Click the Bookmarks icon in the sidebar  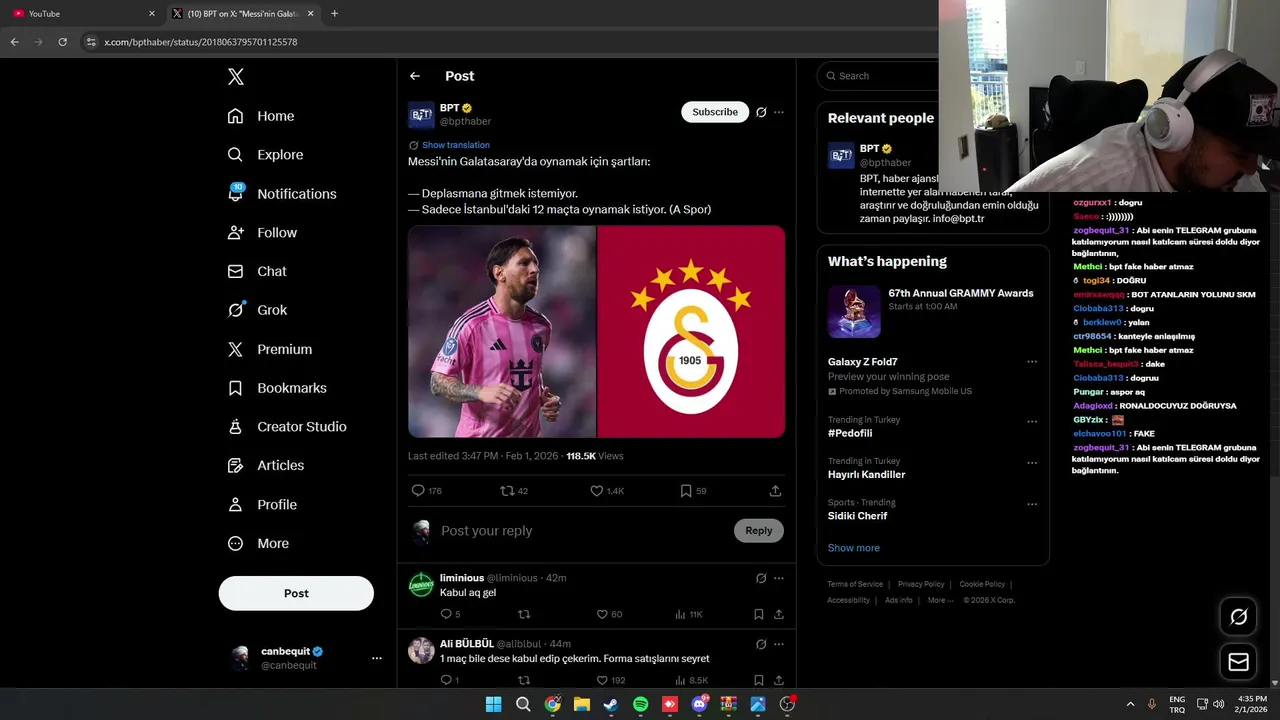point(235,388)
